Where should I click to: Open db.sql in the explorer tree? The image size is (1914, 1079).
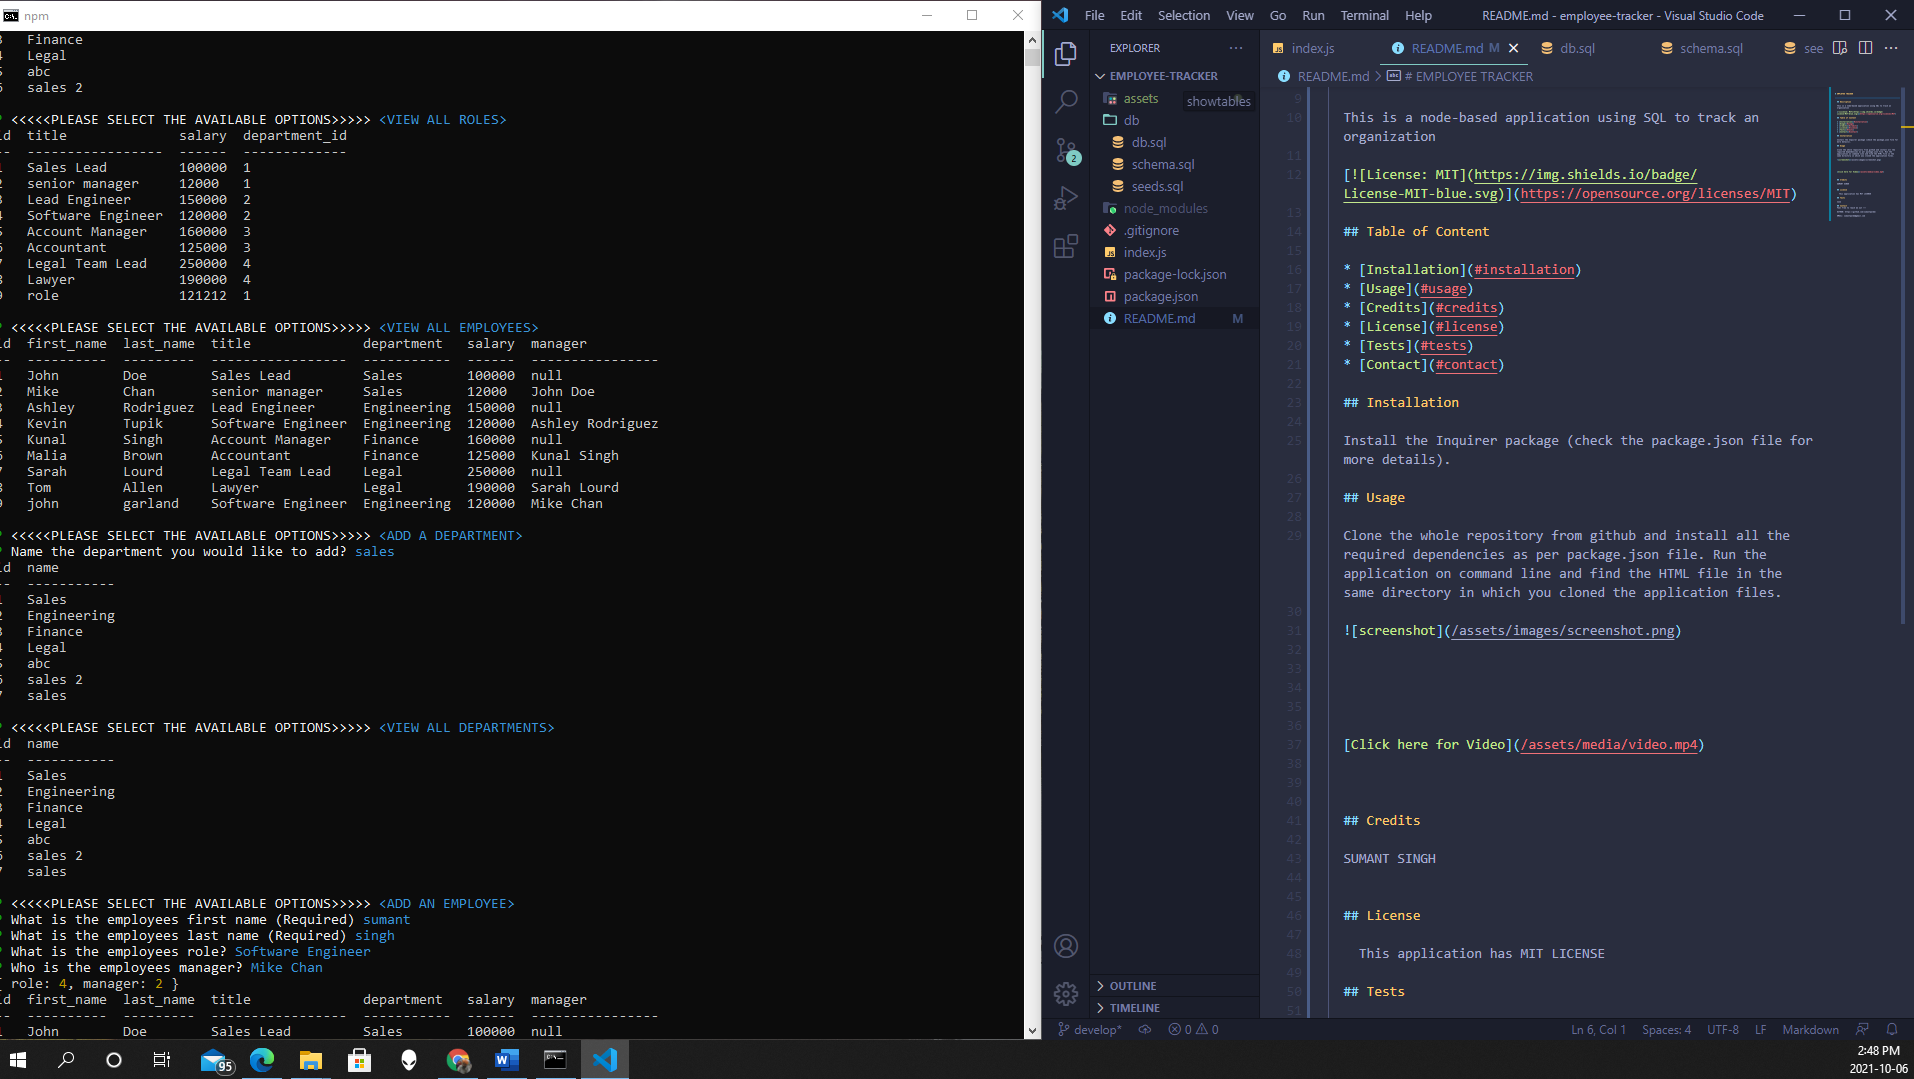tap(1148, 142)
